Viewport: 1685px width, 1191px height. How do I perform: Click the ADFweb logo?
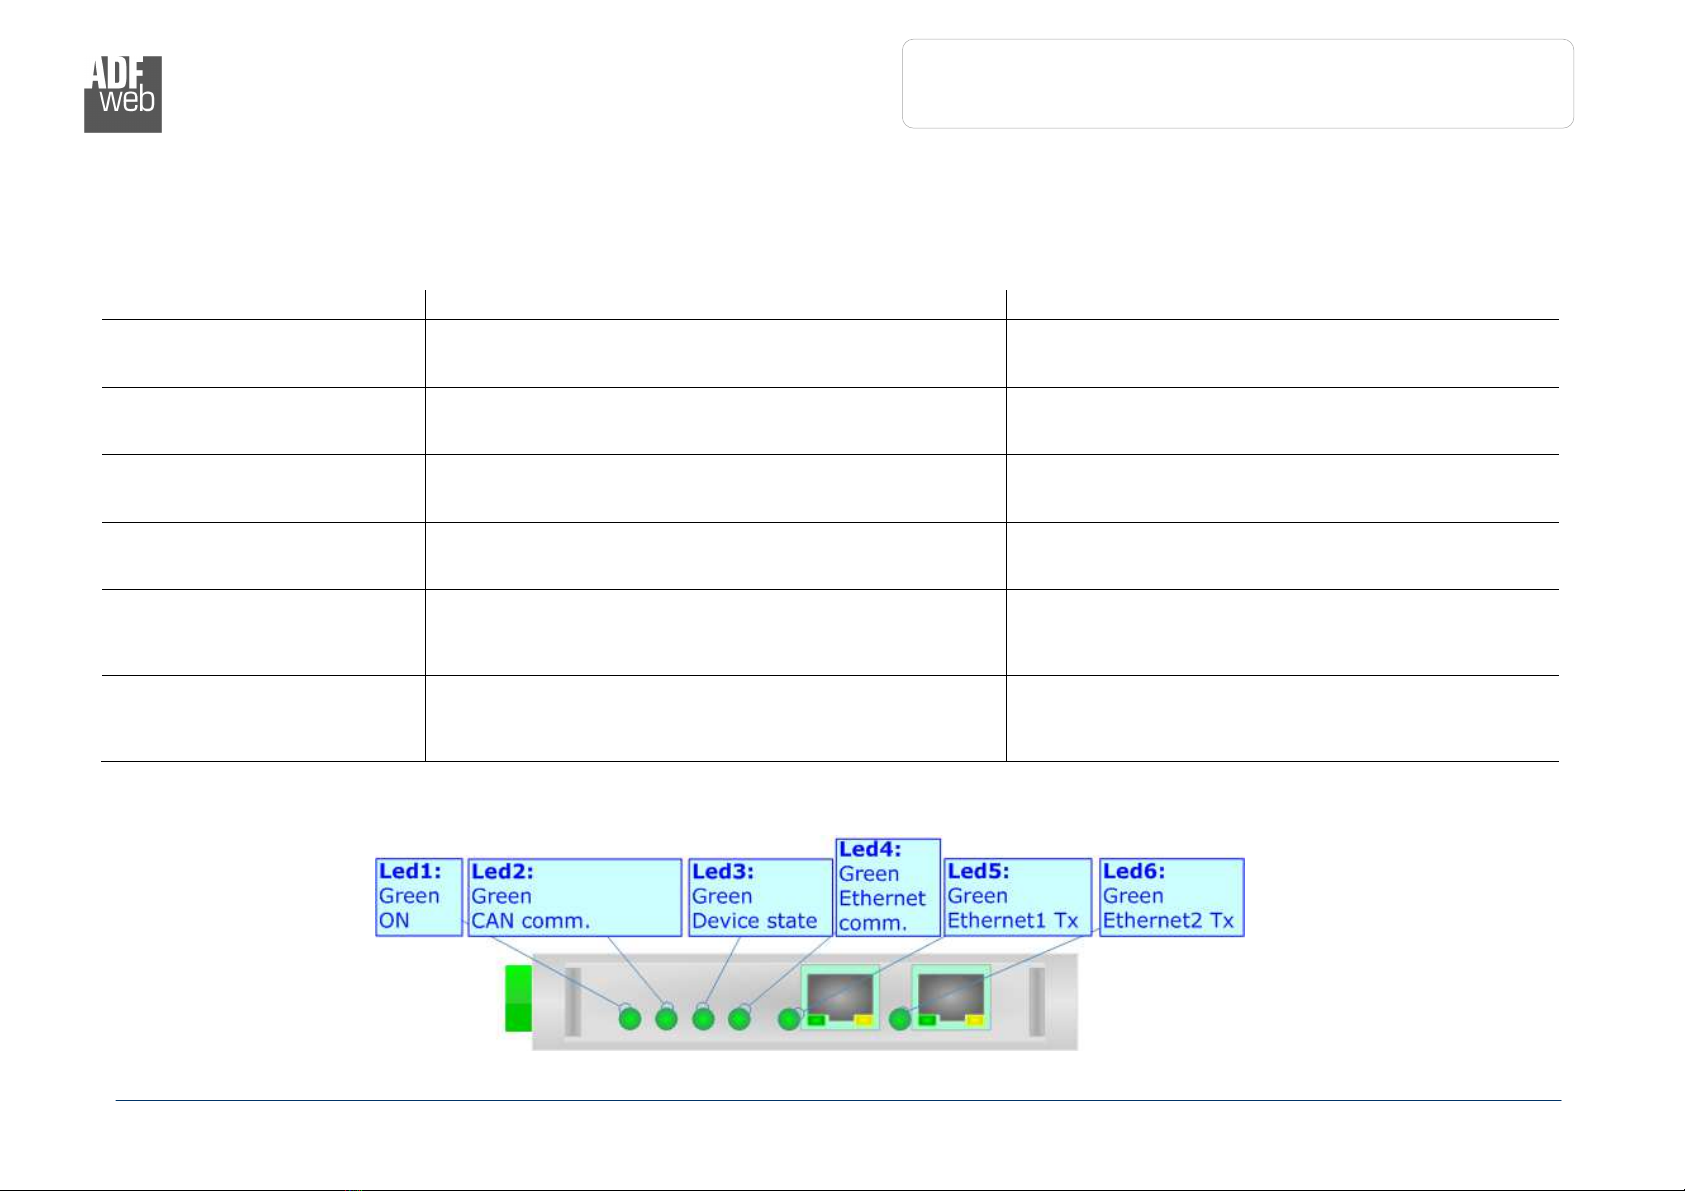click(x=122, y=94)
